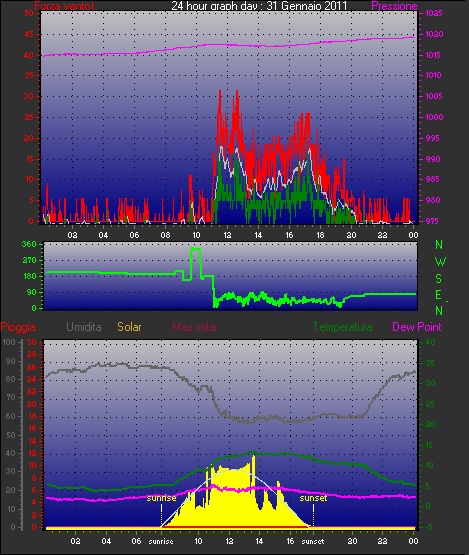The image size is (469, 555).
Task: Click the '24 hour graph day : 31 Gennaio 2011' heading
Action: tap(259, 5)
